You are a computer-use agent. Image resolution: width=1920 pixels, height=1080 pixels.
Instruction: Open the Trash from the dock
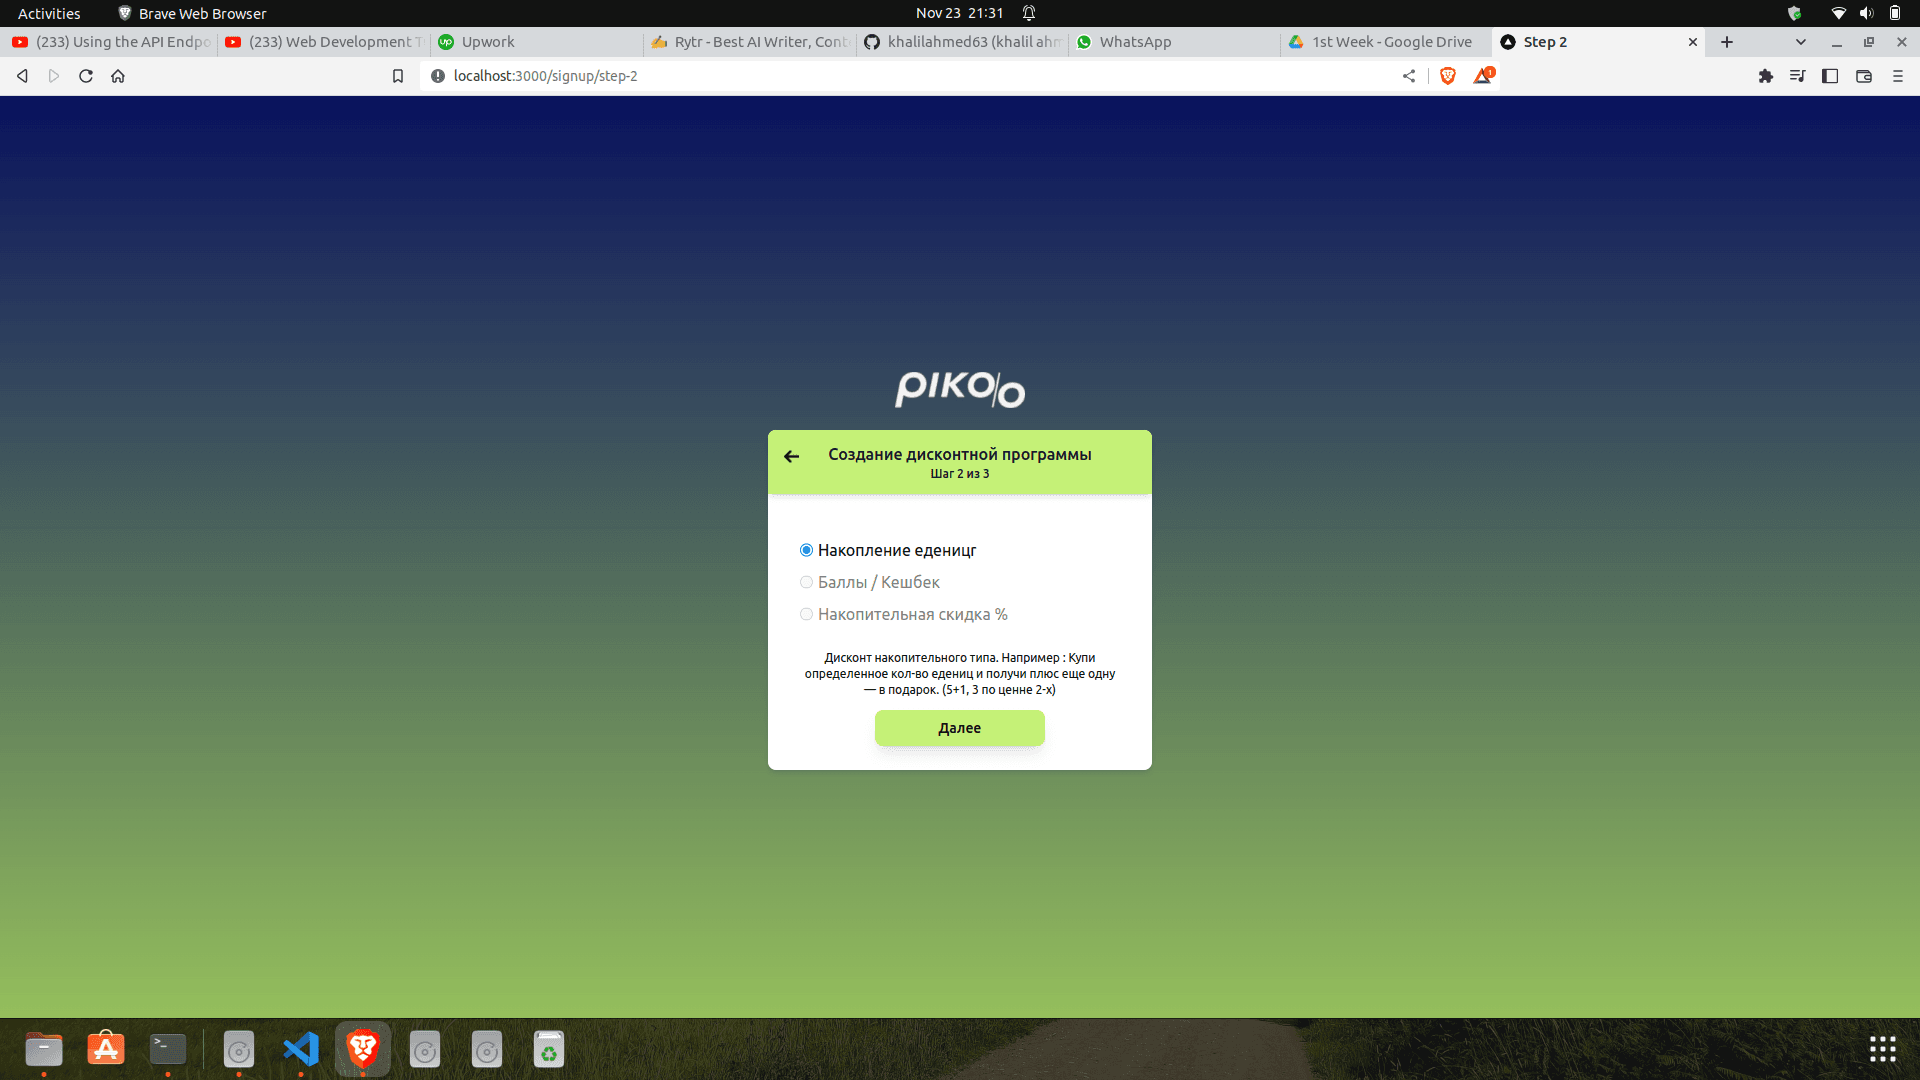coord(549,1049)
